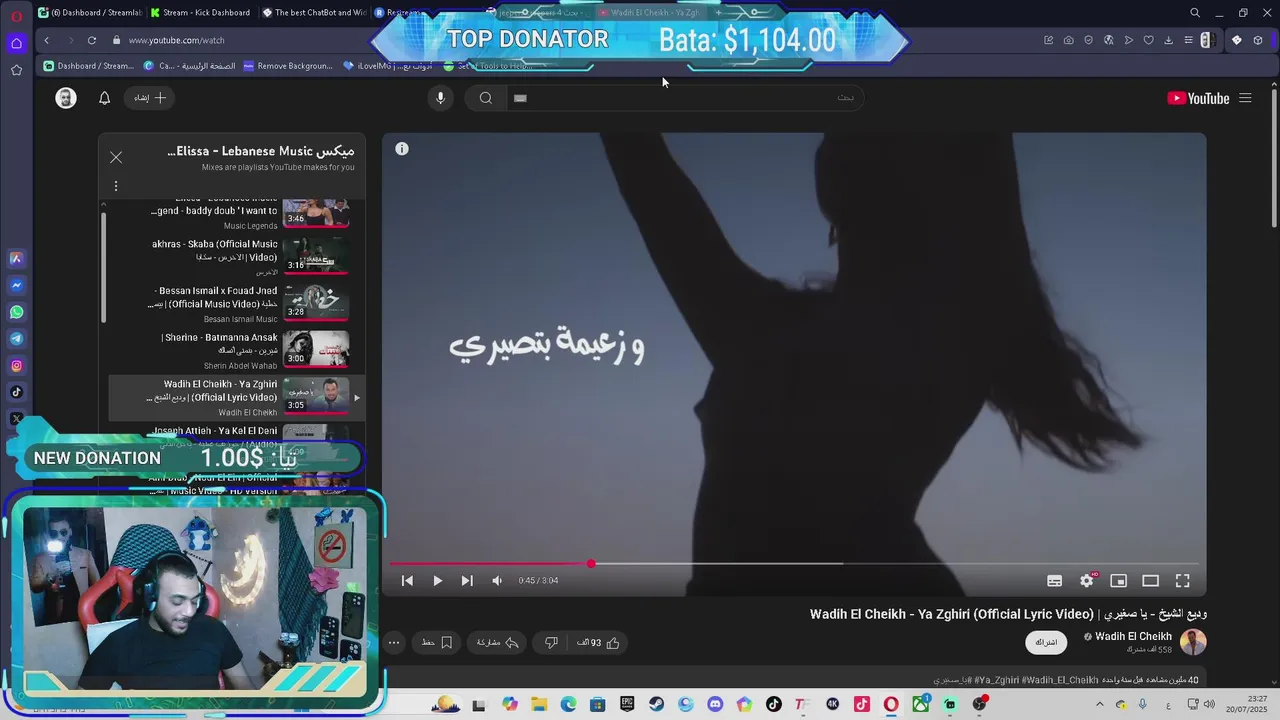The width and height of the screenshot is (1280, 720).
Task: Open Telegram in Opera sidebar
Action: pos(16,339)
